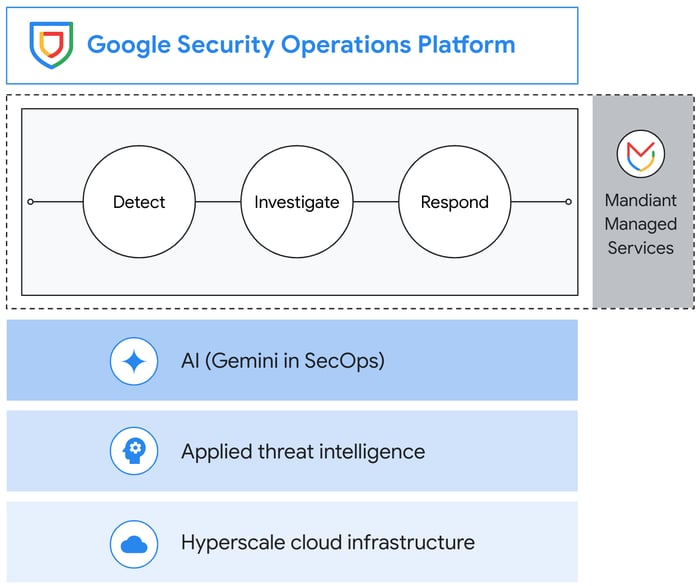
Task: Select the Hyperscale cloud infrastructure label
Action: click(327, 543)
